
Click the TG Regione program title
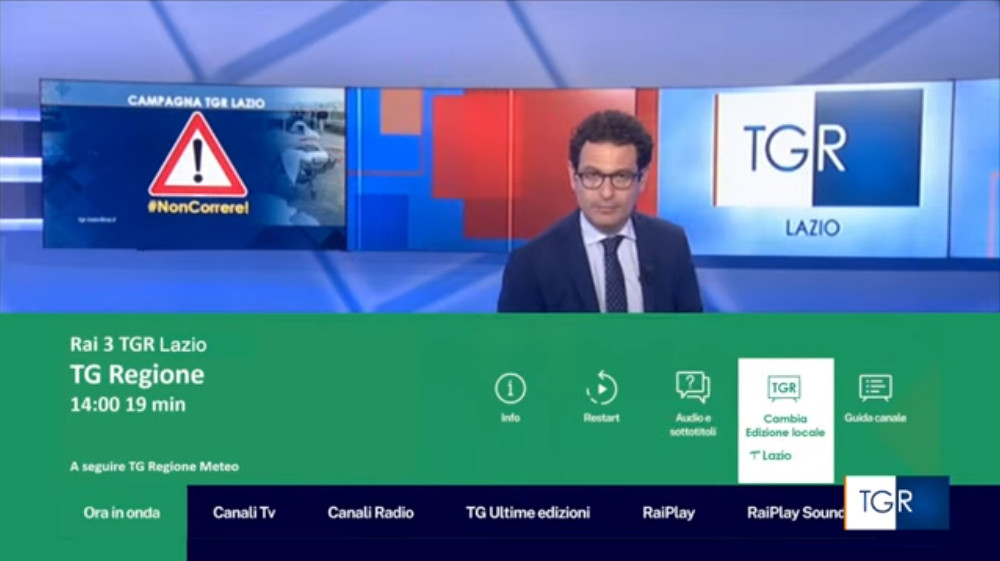[x=137, y=374]
